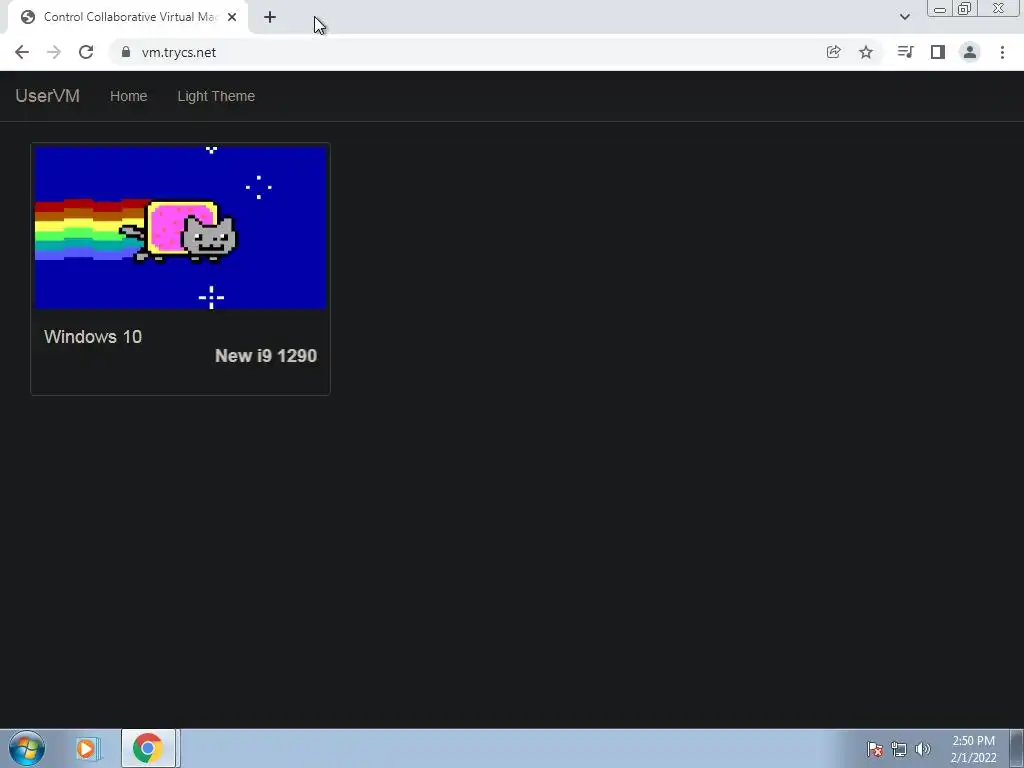This screenshot has height=768, width=1024.
Task: Open the UserVM brand link
Action: pos(48,96)
